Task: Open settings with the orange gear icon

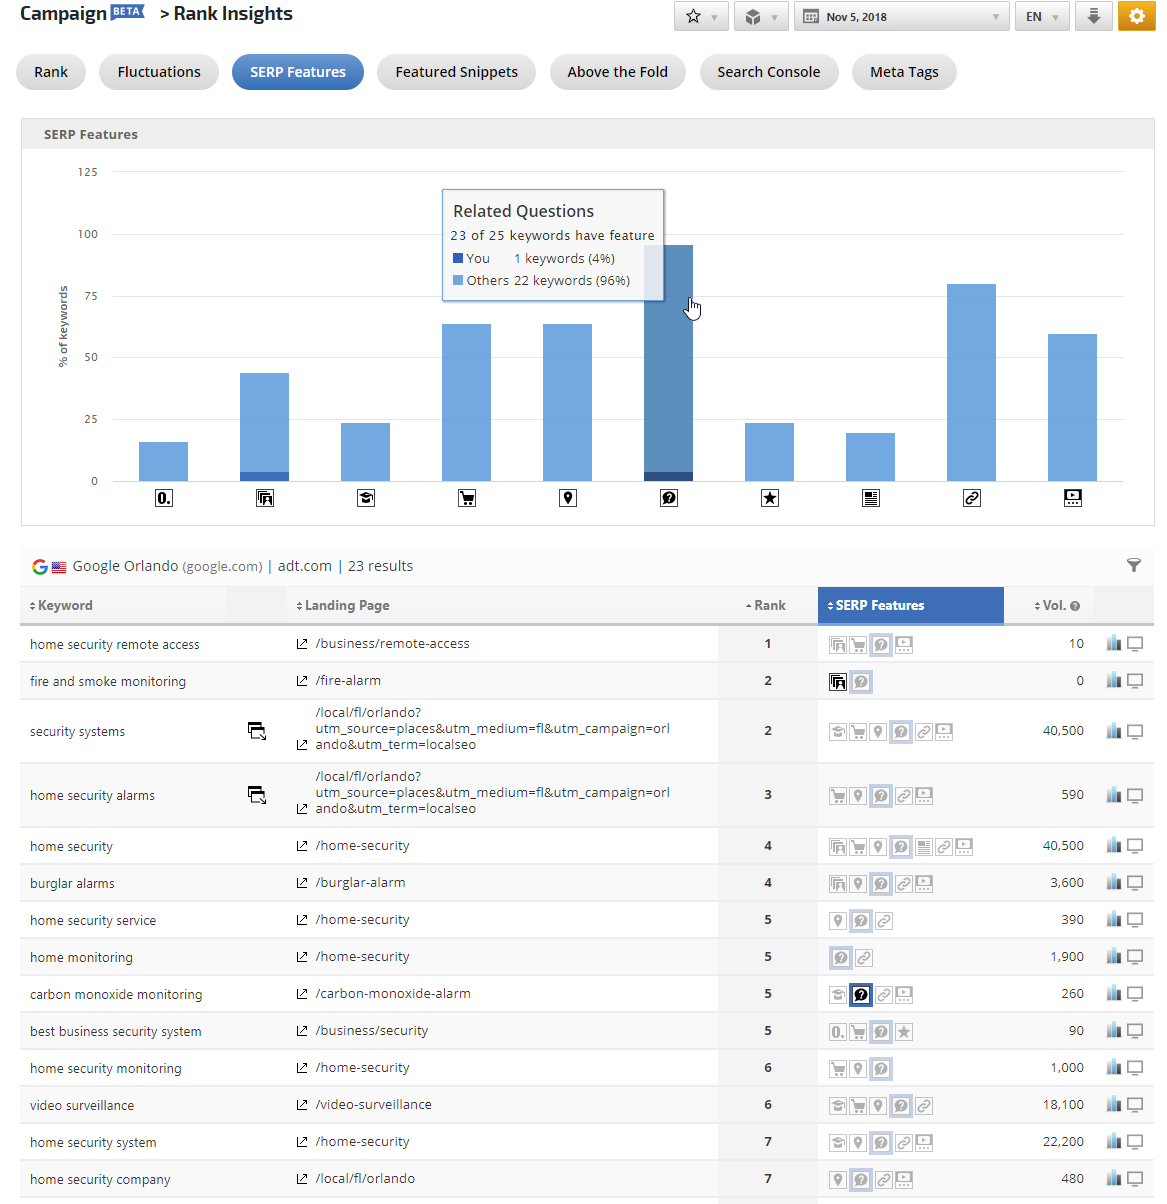Action: [1136, 17]
